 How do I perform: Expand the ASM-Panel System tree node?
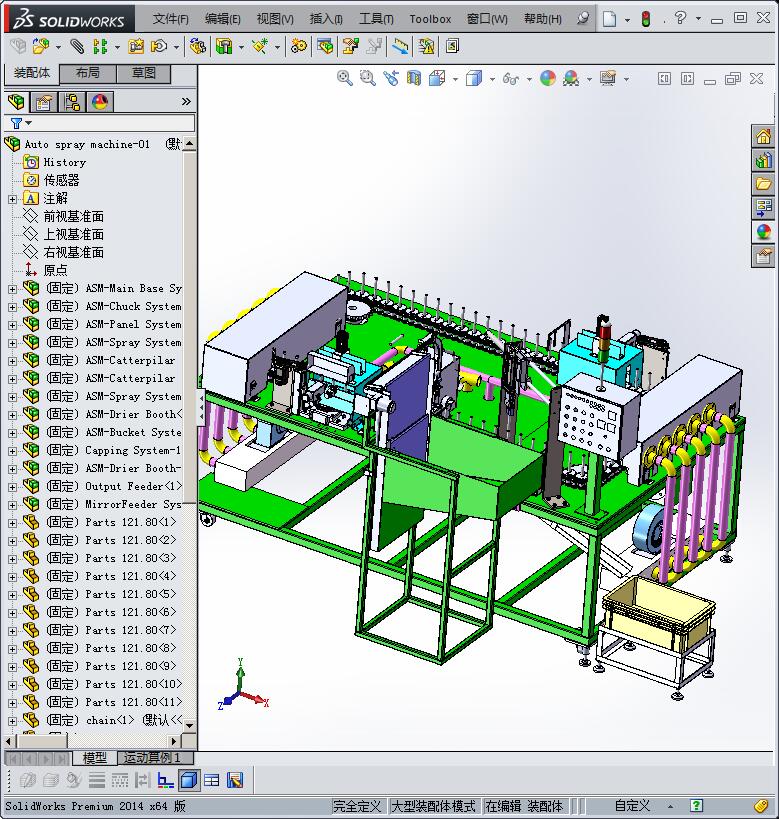(x=12, y=325)
